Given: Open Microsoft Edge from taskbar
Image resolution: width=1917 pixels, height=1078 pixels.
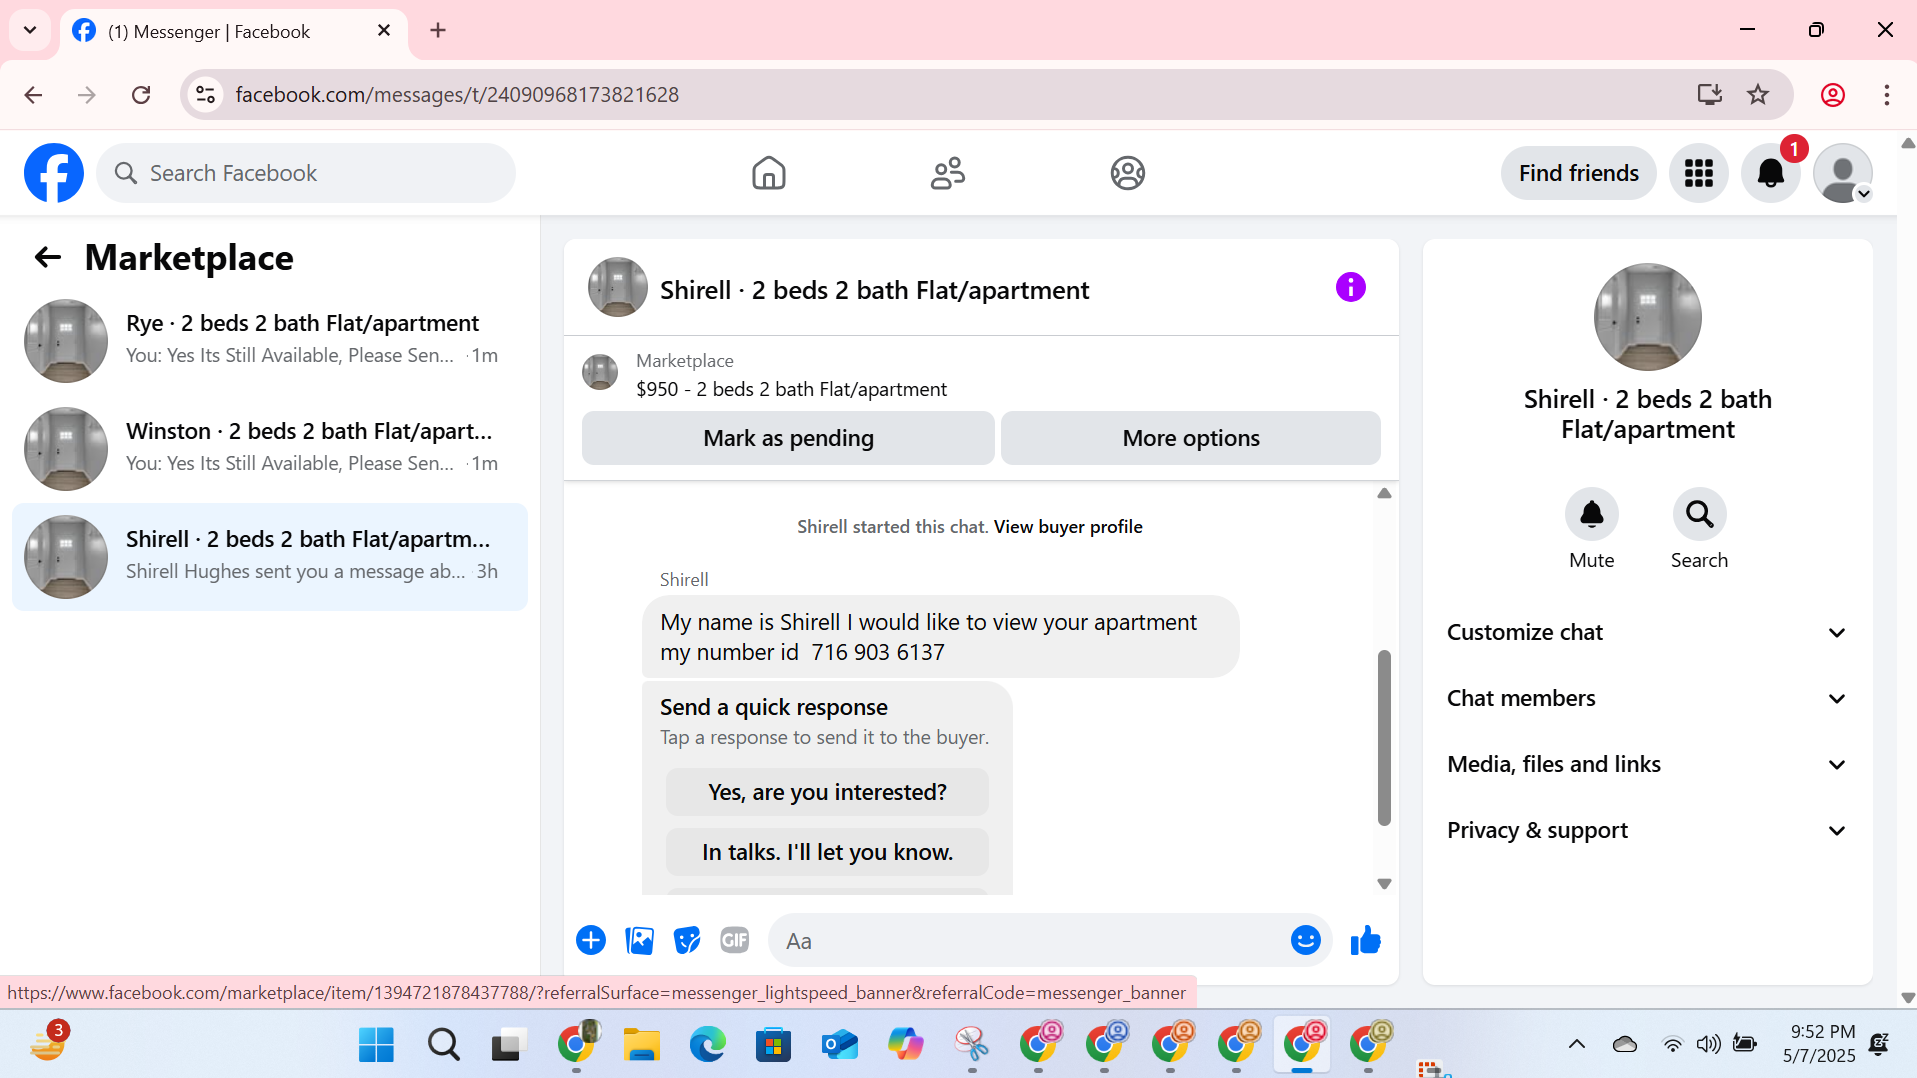Looking at the screenshot, I should point(707,1045).
